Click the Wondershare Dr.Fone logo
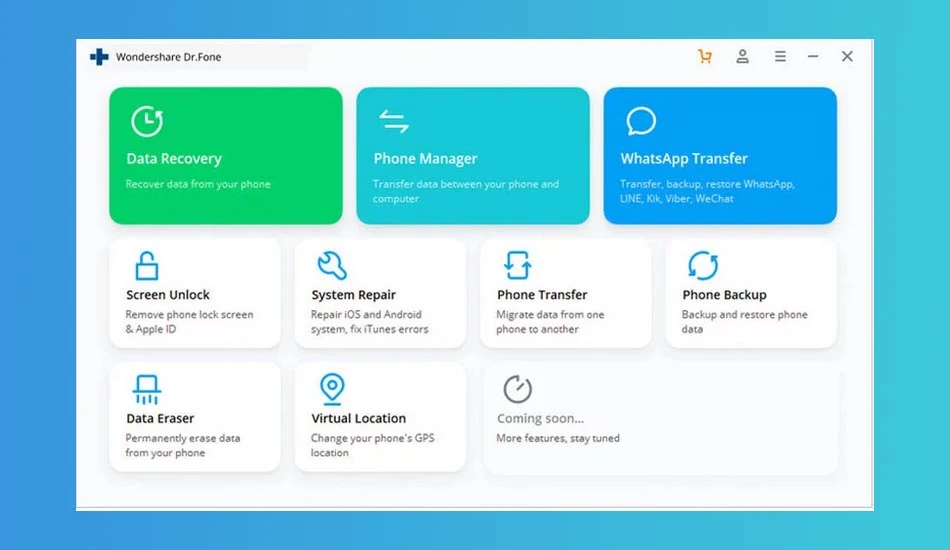 coord(99,57)
